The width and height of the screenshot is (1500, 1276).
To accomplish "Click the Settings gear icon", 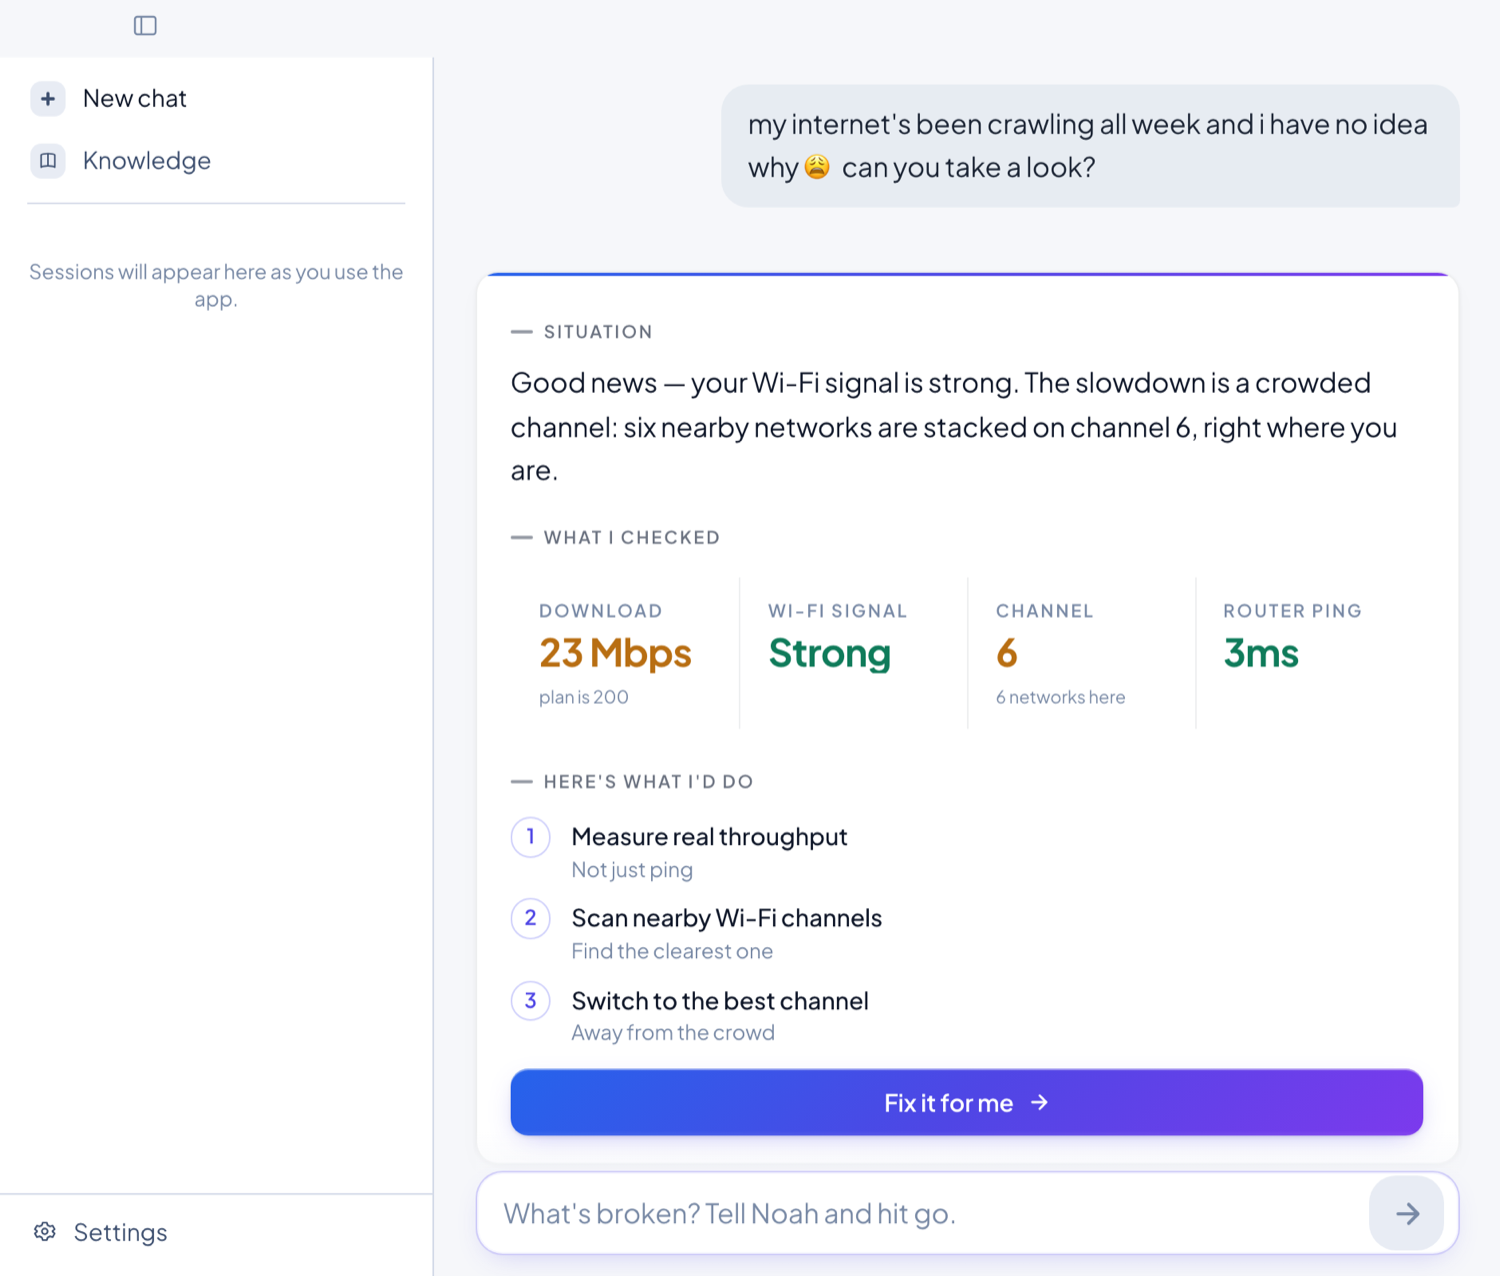I will 45,1232.
